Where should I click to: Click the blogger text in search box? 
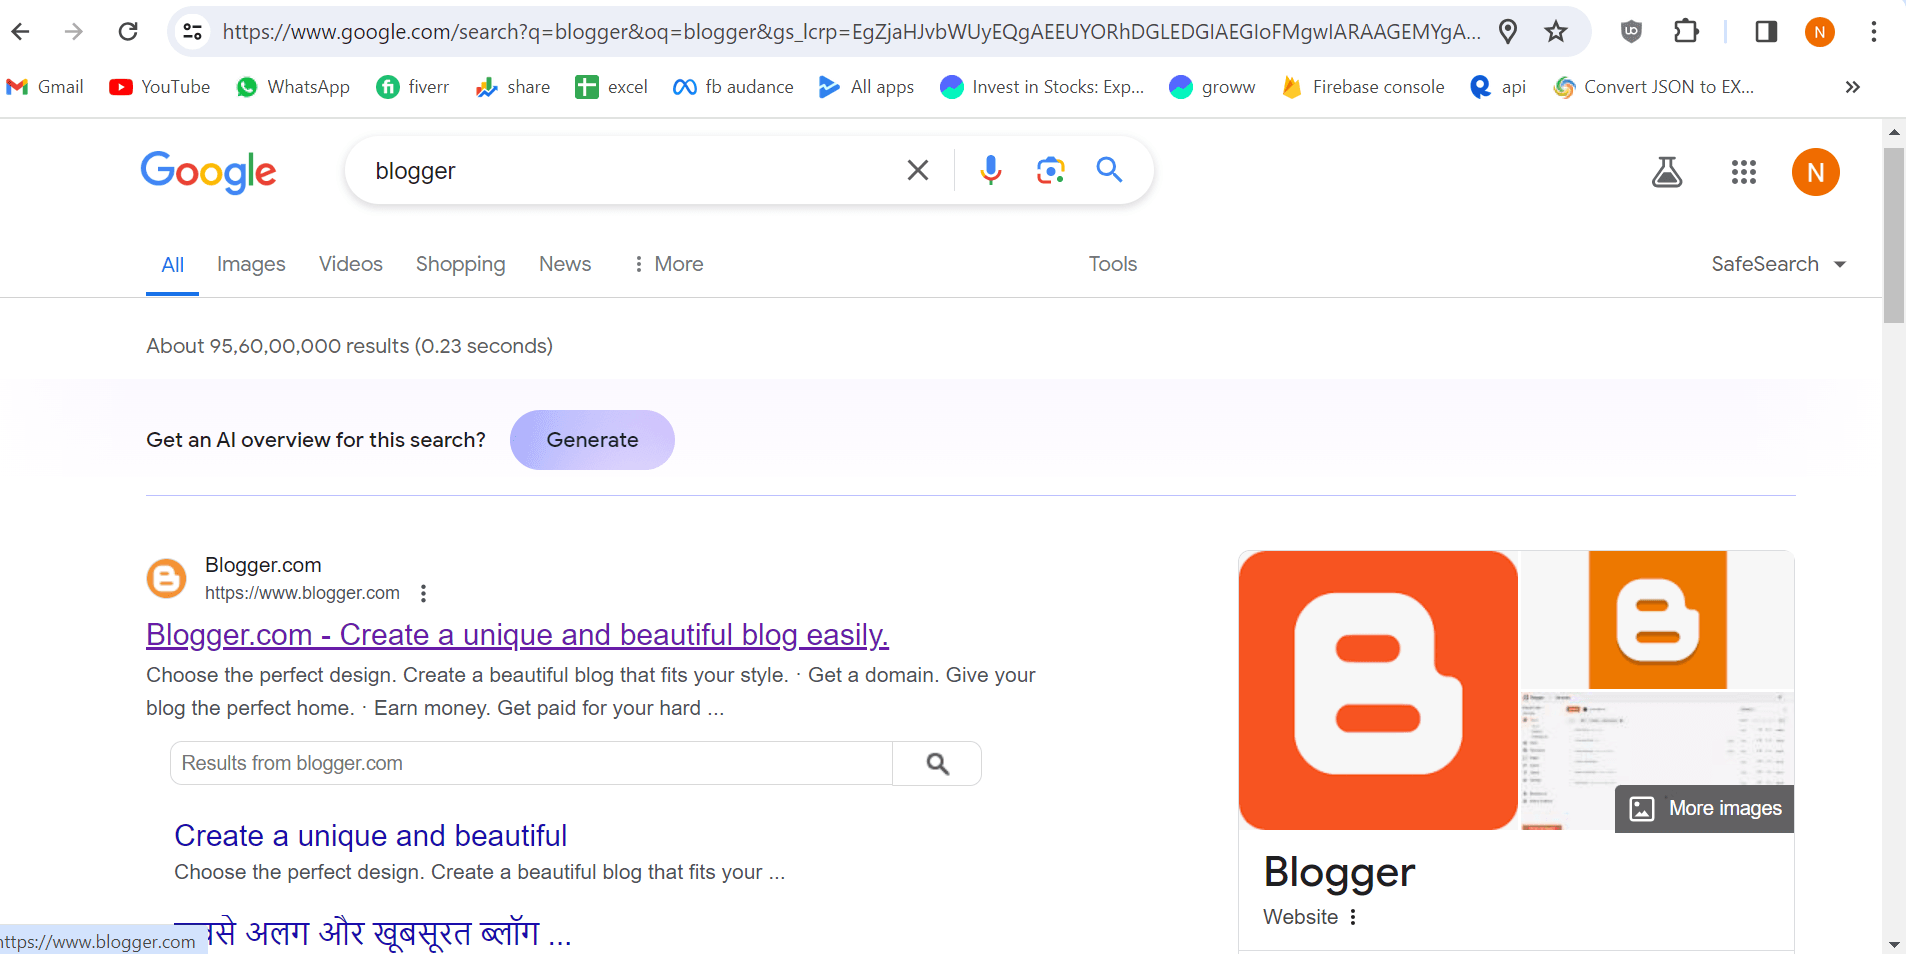tap(415, 171)
